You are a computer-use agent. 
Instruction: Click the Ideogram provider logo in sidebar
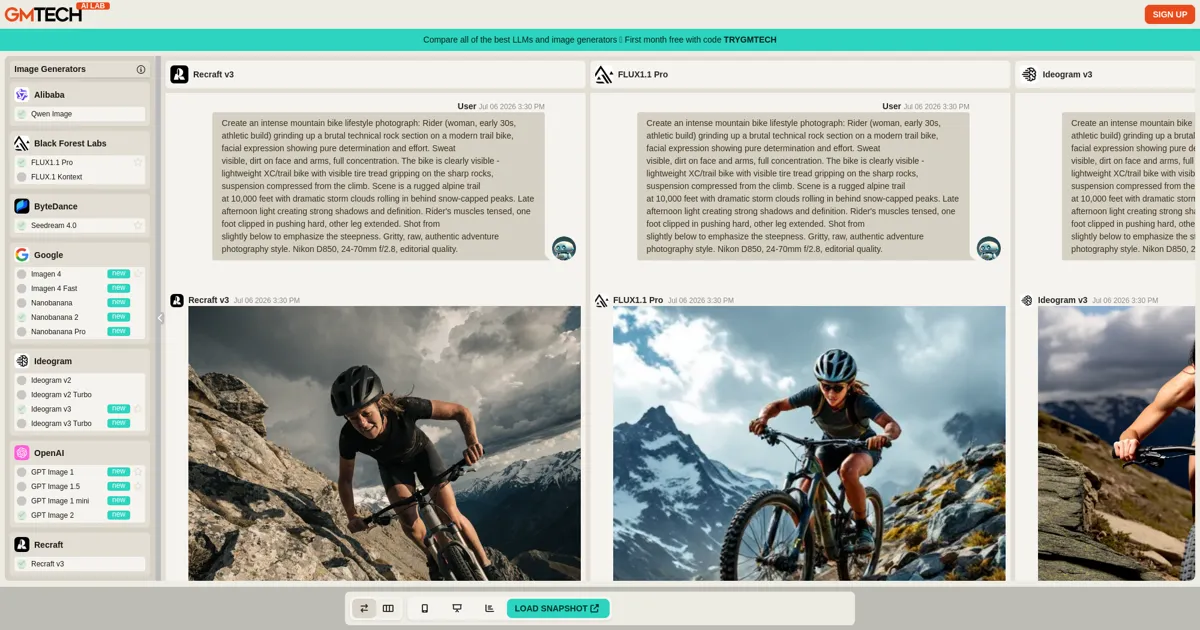(x=22, y=361)
